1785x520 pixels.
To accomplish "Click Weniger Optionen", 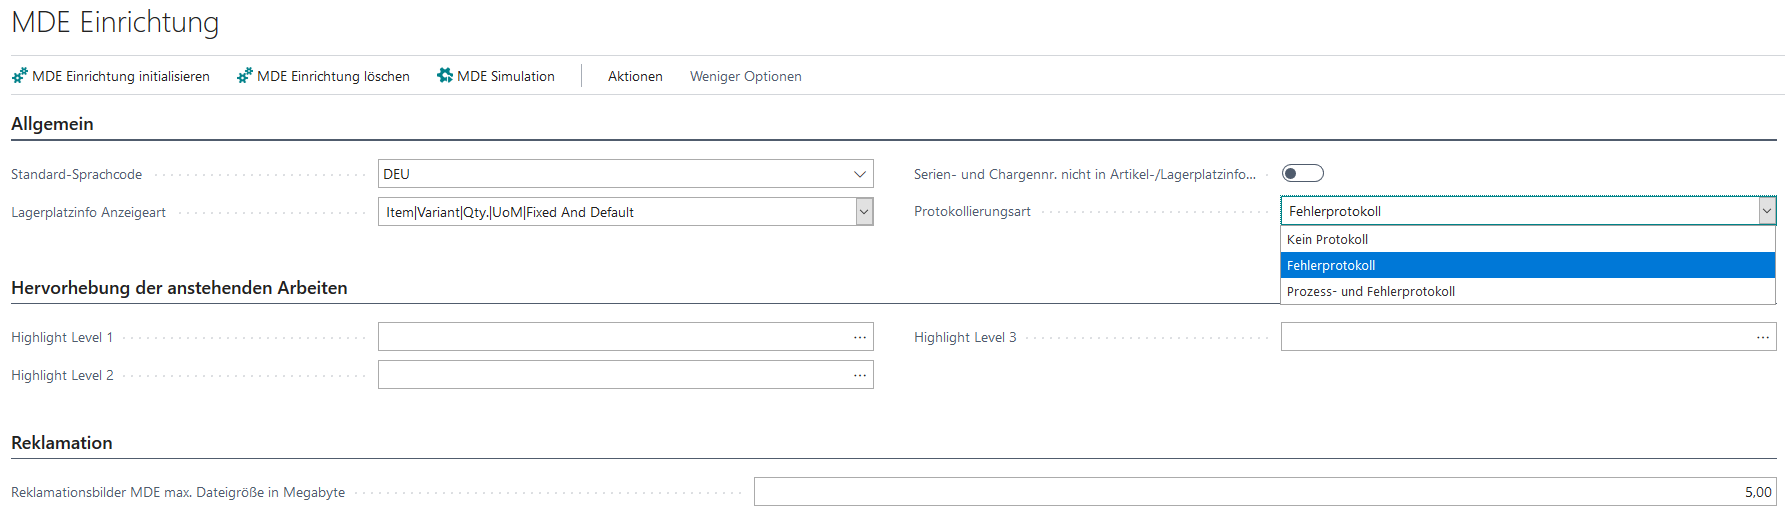I will click(745, 76).
